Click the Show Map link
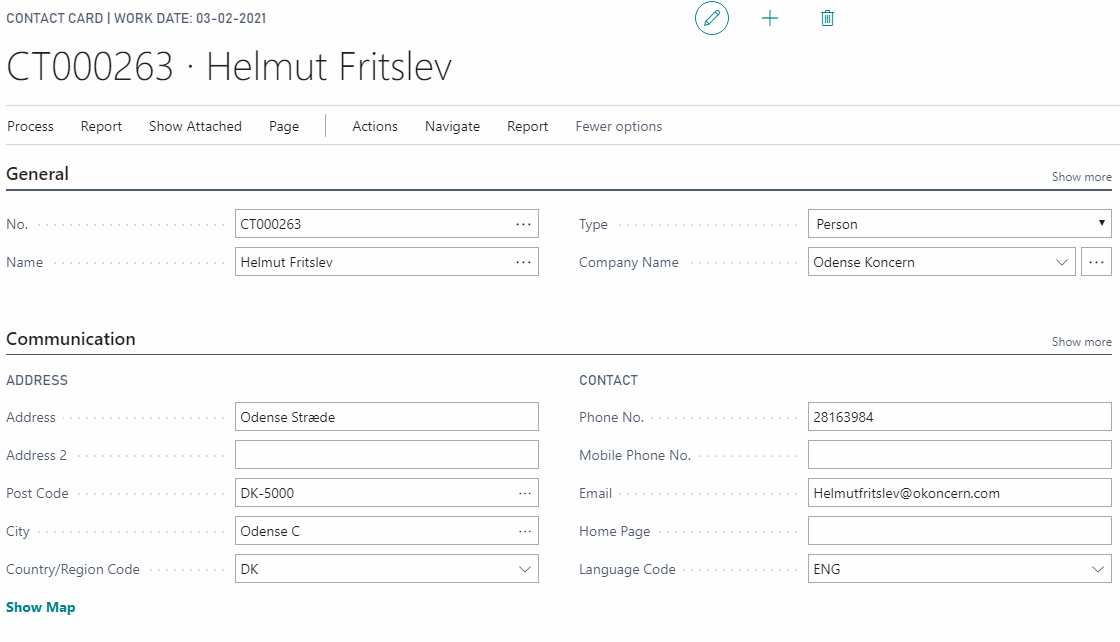The width and height of the screenshot is (1120, 642). 41,607
